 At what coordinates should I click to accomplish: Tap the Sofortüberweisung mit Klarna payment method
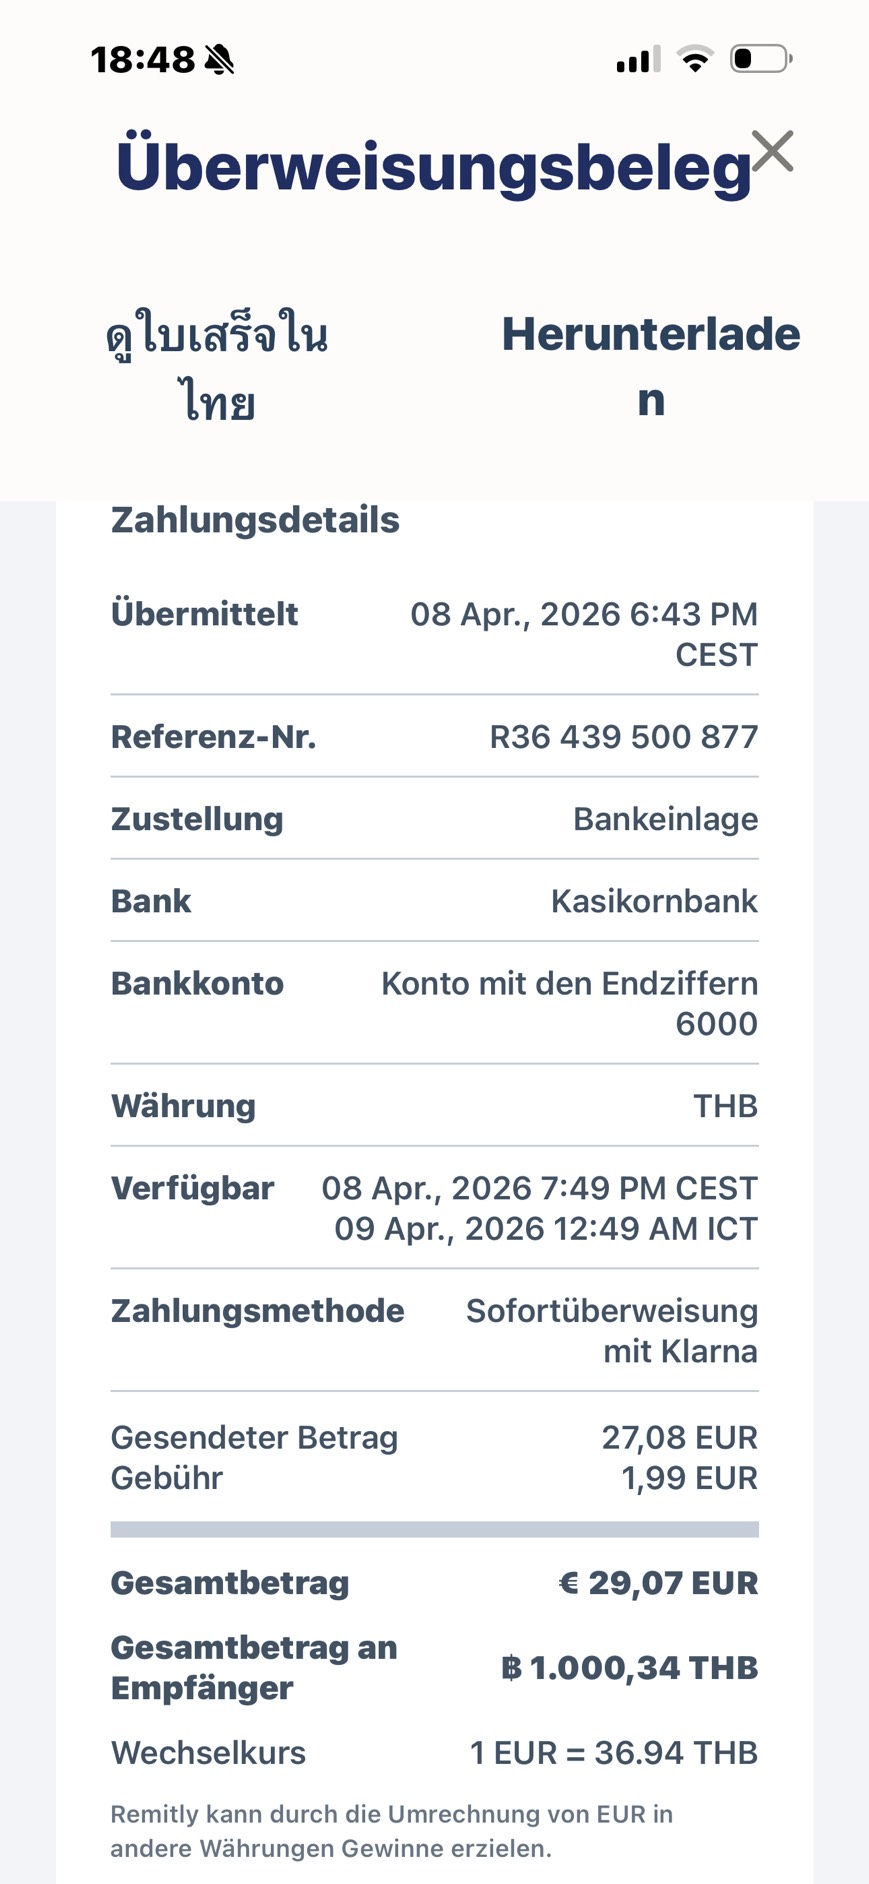611,1330
